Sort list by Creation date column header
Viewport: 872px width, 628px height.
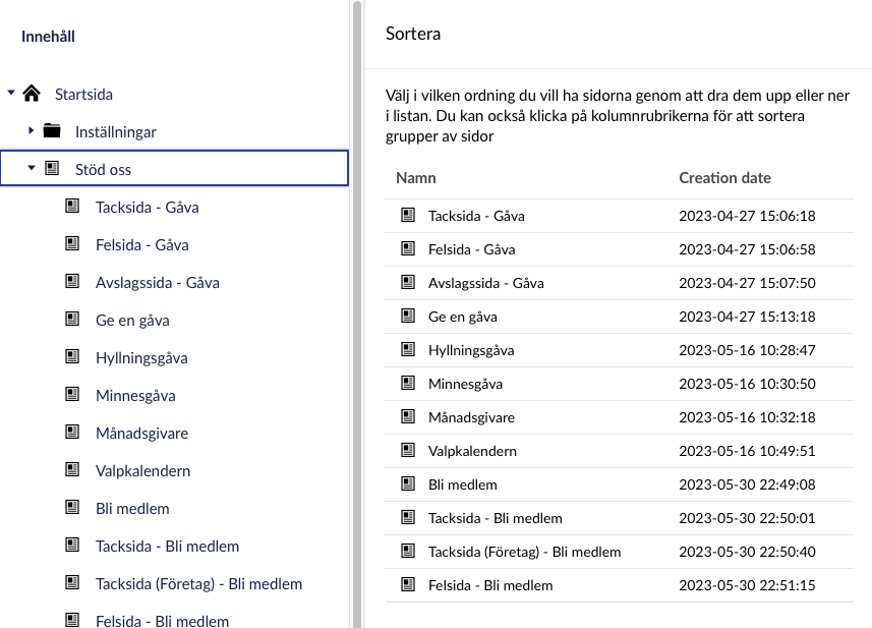click(725, 178)
